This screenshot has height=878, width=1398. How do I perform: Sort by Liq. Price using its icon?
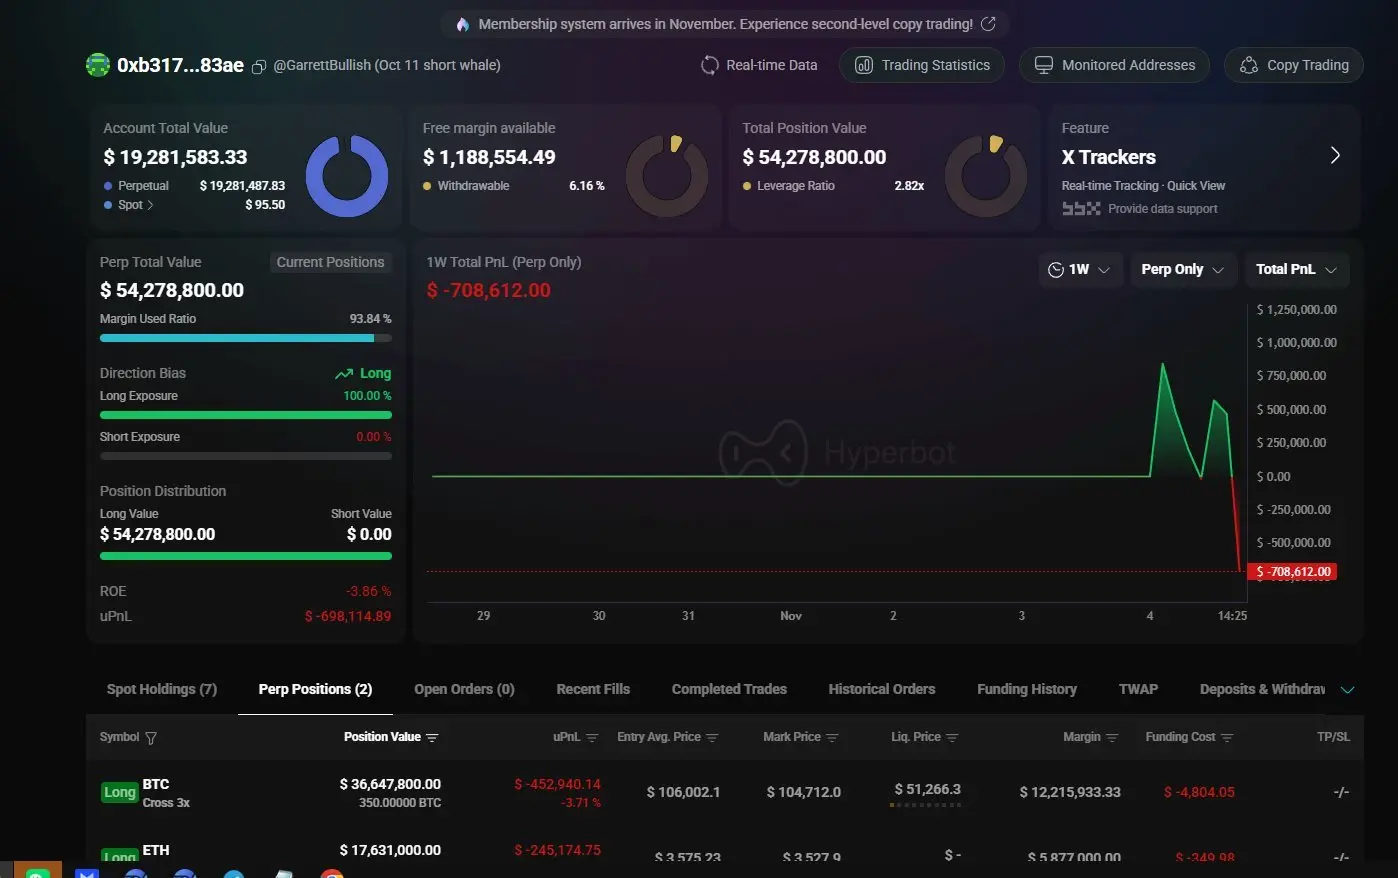(952, 738)
